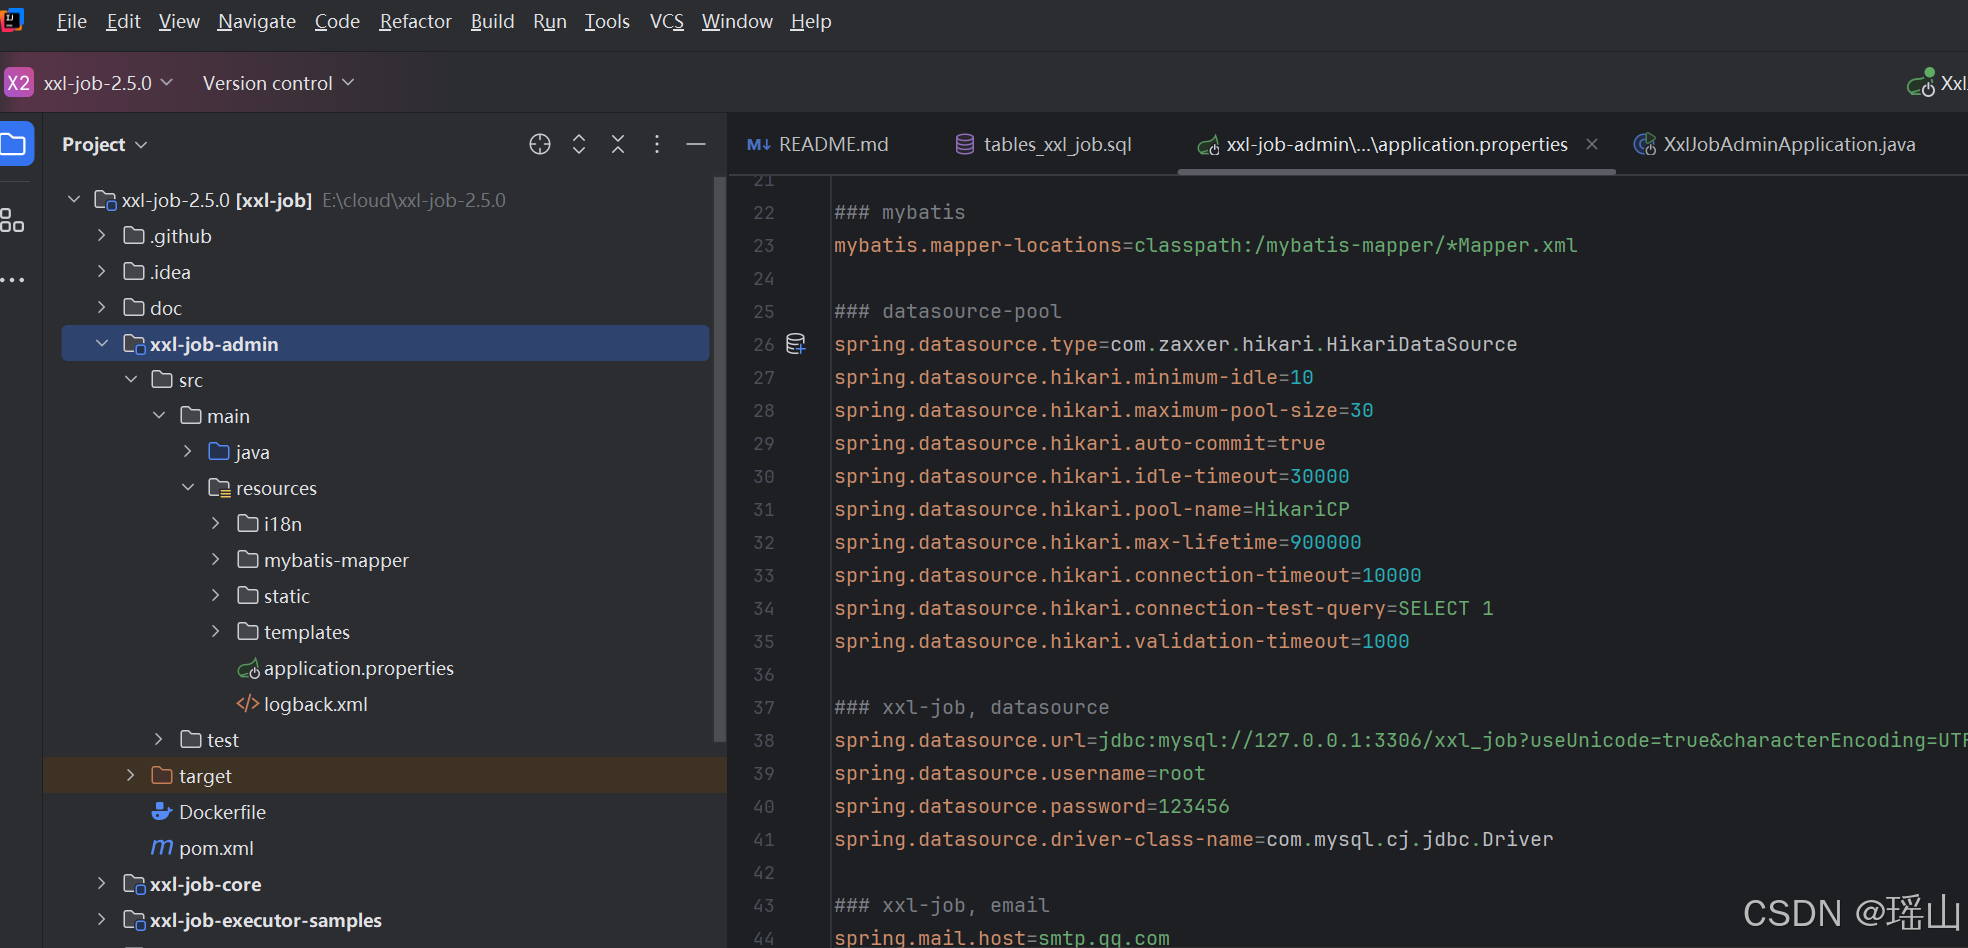The height and width of the screenshot is (948, 1968).
Task: Open the Structure tool window icon
Action: (x=12, y=220)
